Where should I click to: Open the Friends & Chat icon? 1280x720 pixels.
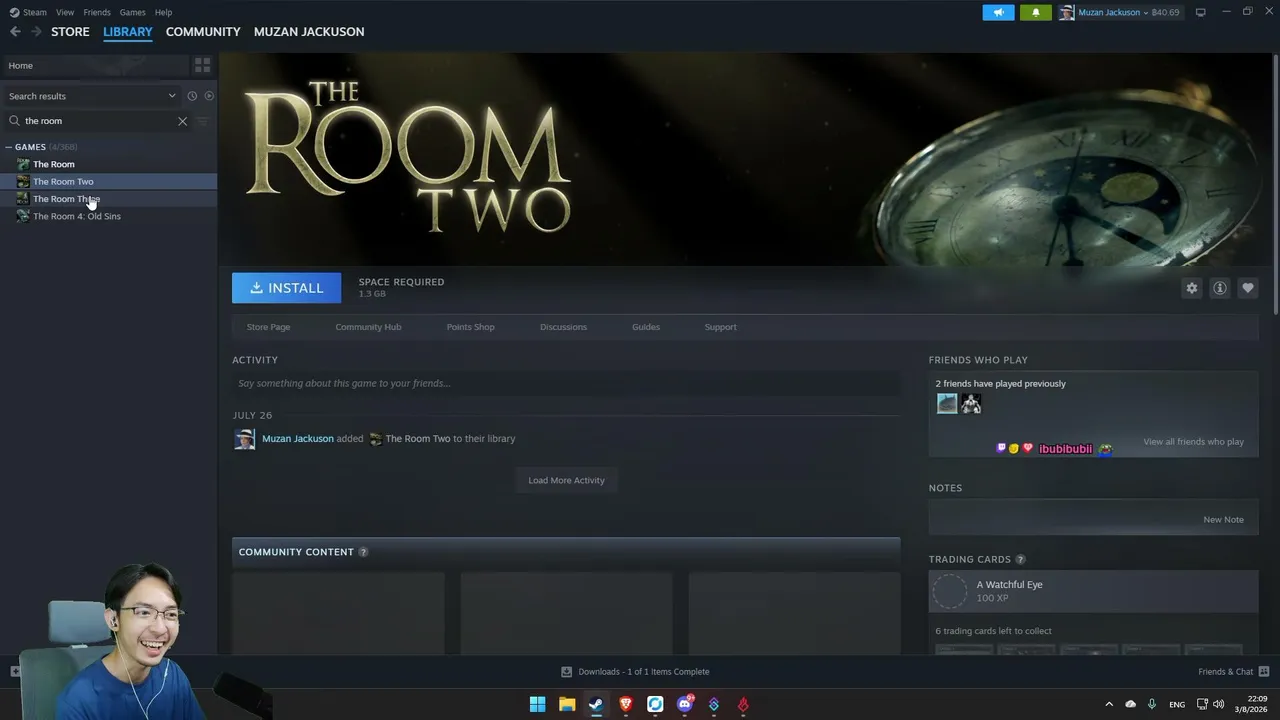pos(1264,672)
